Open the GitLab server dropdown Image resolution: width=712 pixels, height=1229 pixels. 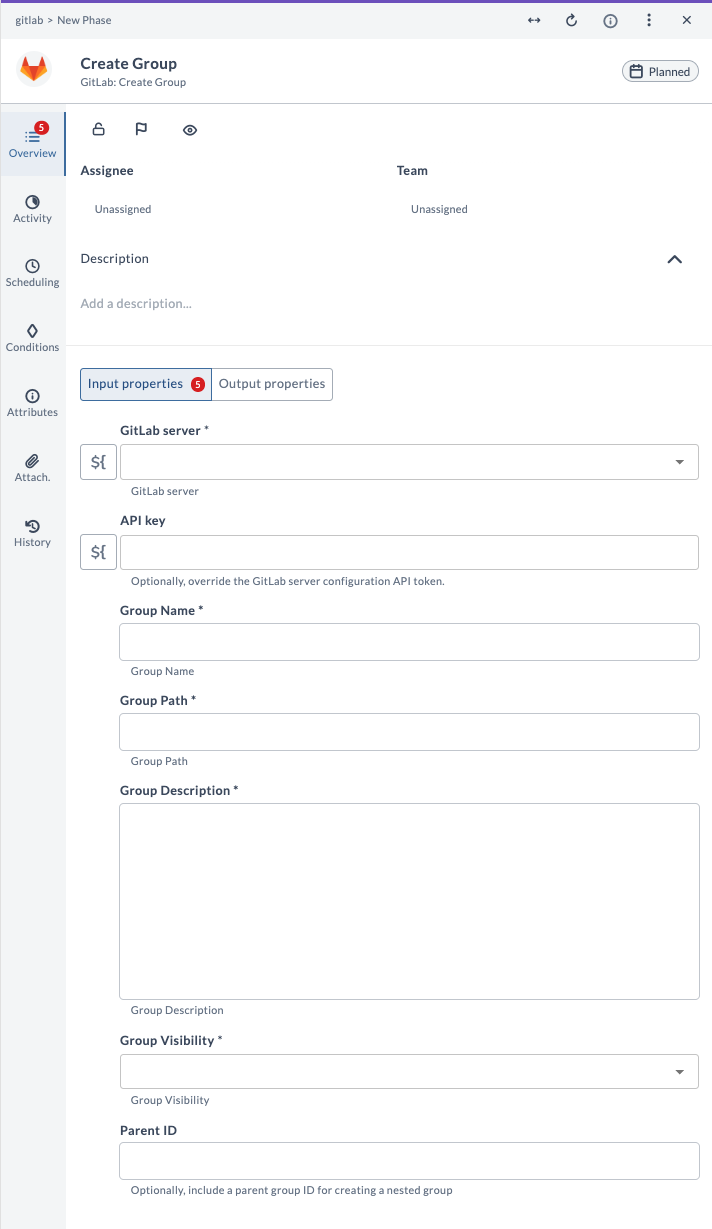tap(409, 462)
